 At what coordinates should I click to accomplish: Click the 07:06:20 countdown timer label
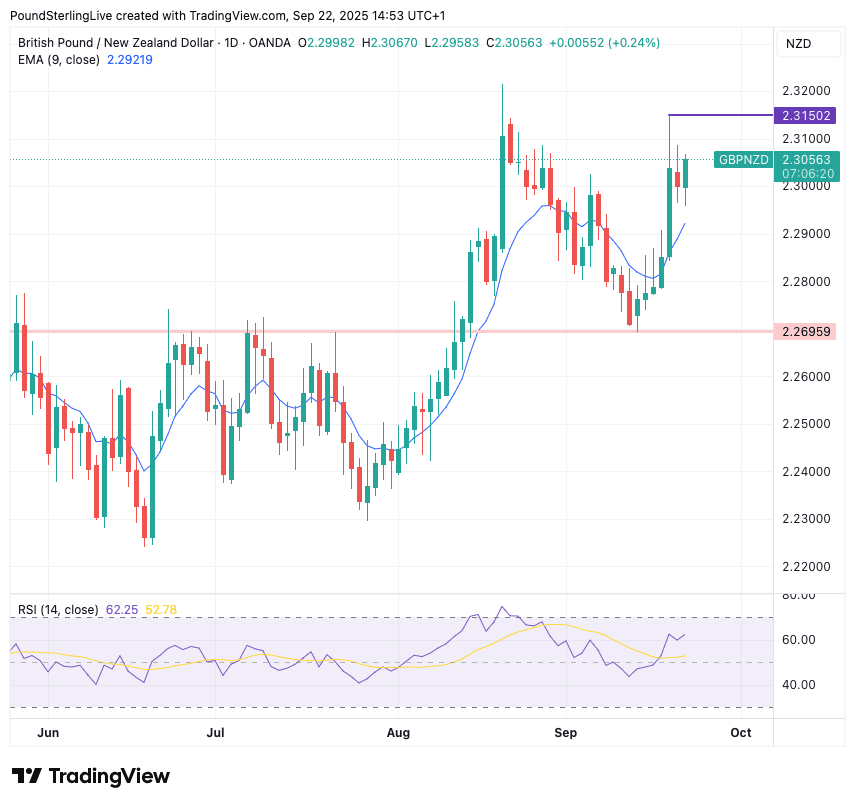(x=807, y=173)
